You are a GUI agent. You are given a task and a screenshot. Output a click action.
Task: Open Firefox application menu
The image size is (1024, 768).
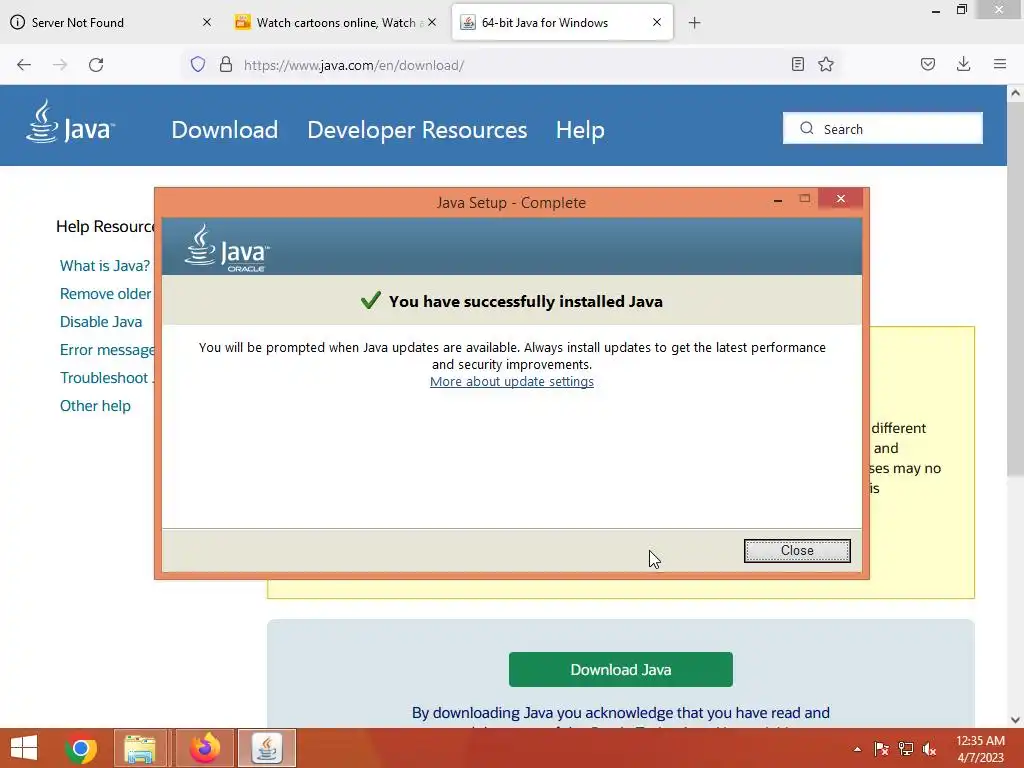pyautogui.click(x=1000, y=64)
